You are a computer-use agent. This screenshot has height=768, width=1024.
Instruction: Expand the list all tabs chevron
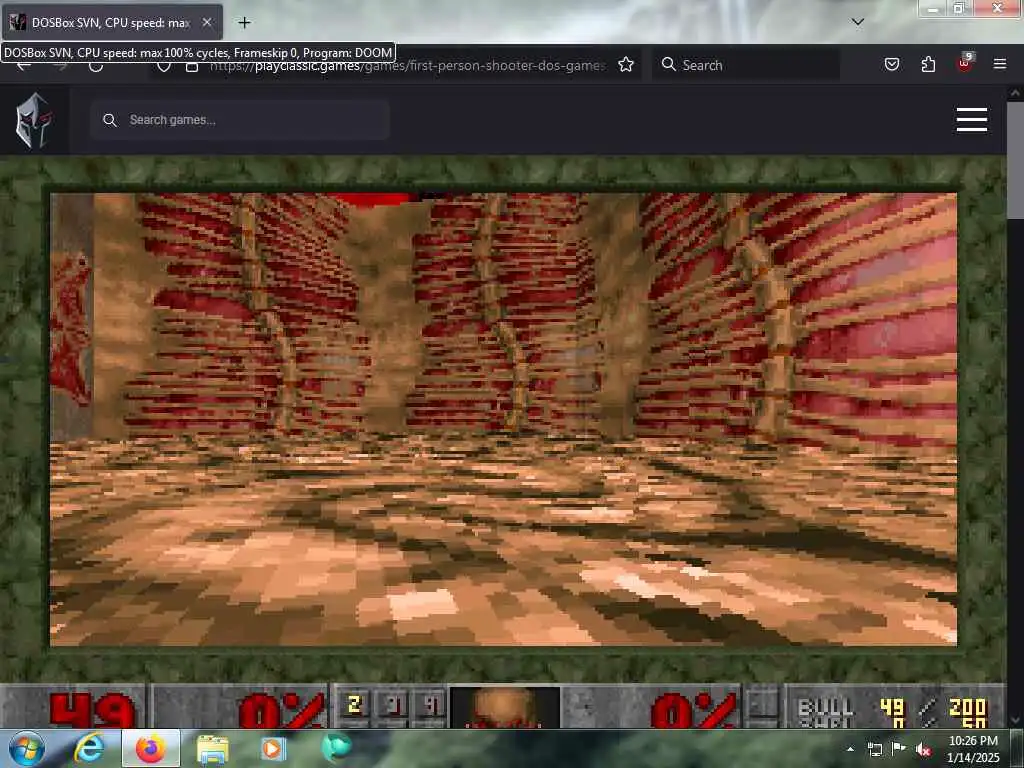click(x=858, y=22)
